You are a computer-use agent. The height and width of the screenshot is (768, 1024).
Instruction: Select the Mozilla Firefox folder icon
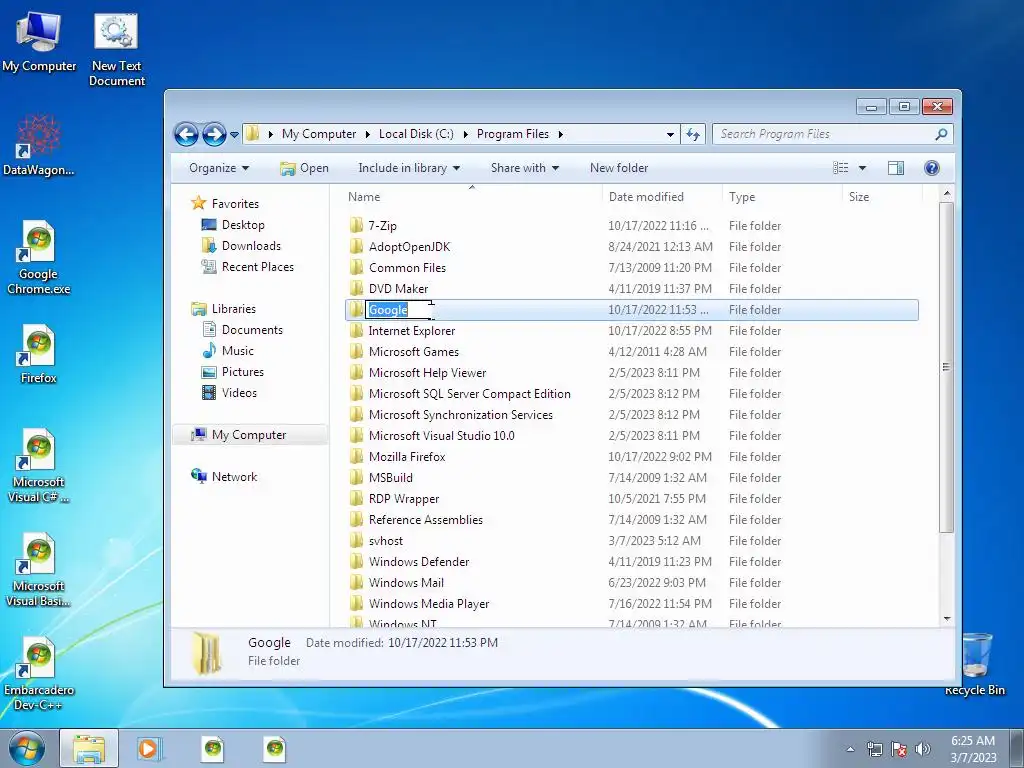coord(356,456)
